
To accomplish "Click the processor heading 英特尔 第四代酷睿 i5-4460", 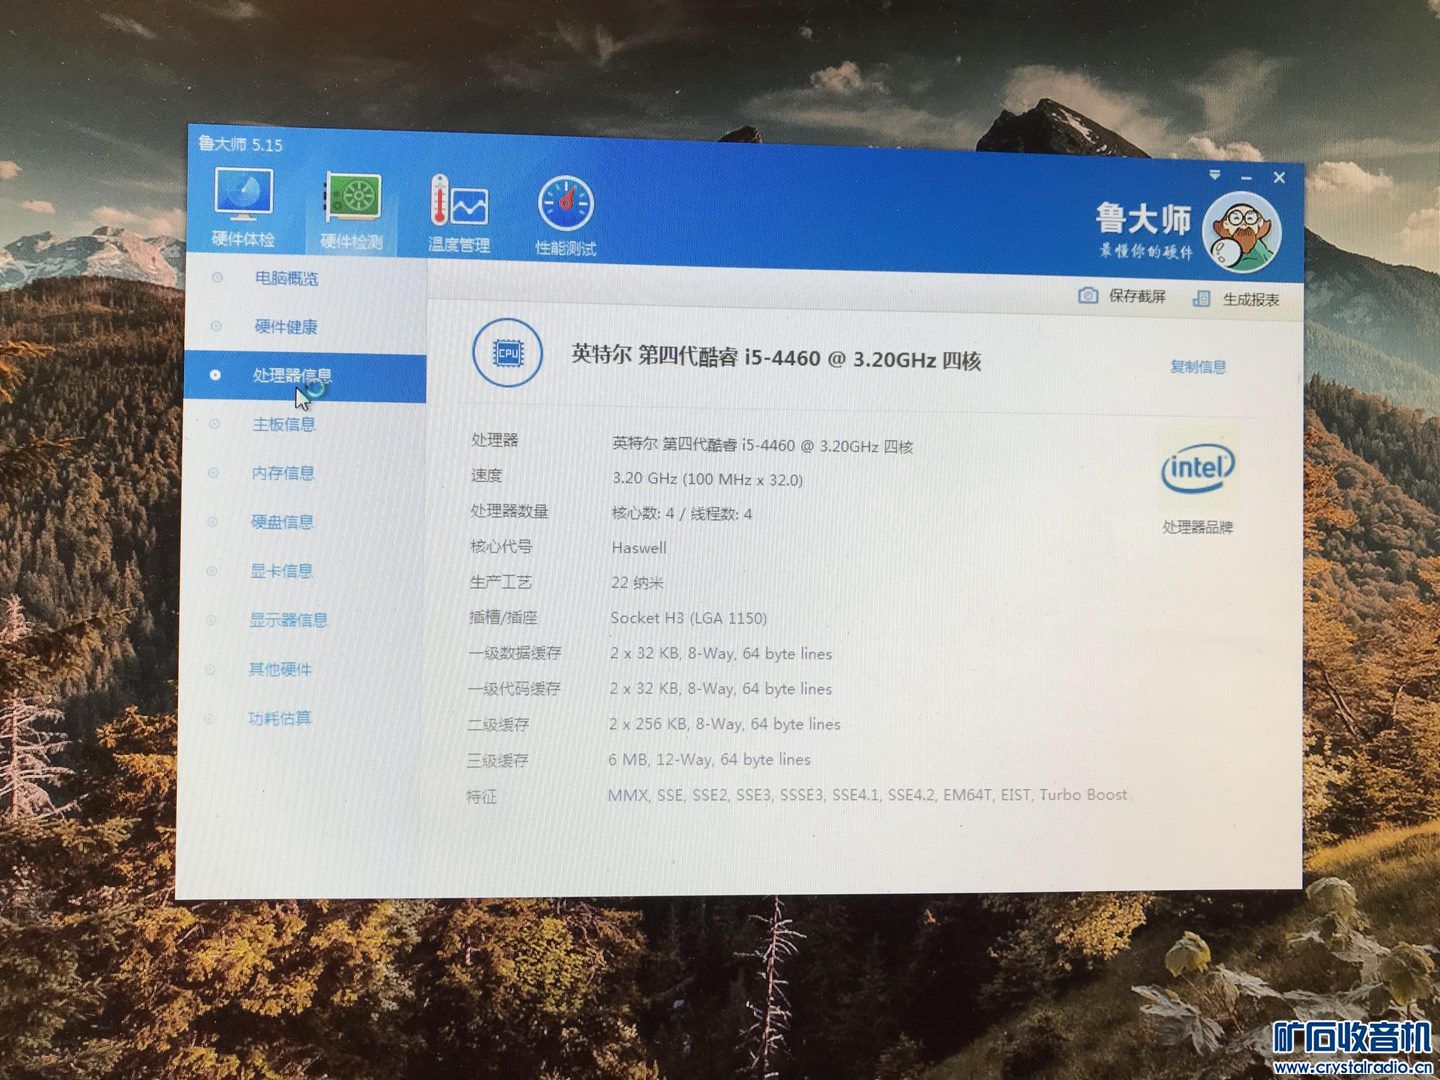I will pos(776,357).
